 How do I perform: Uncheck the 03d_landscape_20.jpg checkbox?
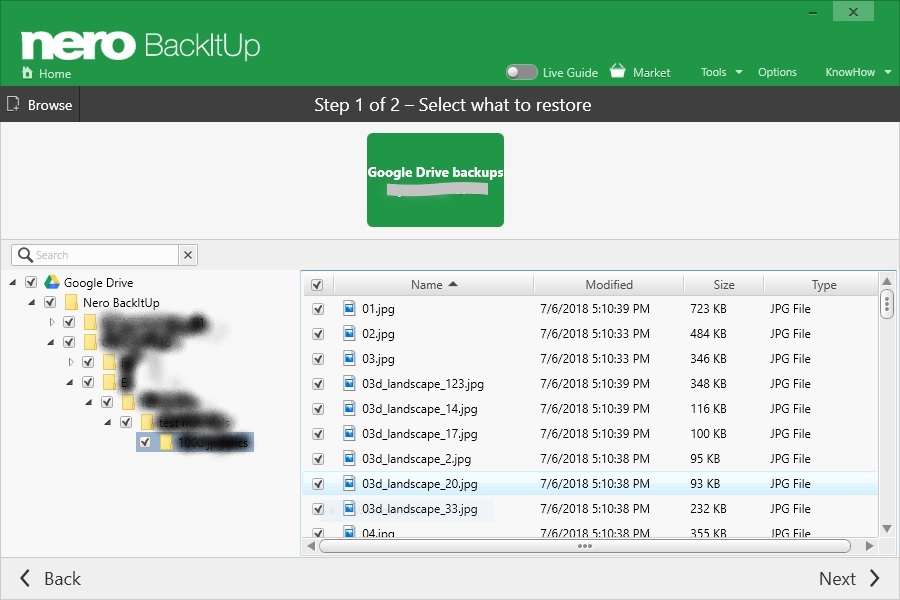coord(318,484)
